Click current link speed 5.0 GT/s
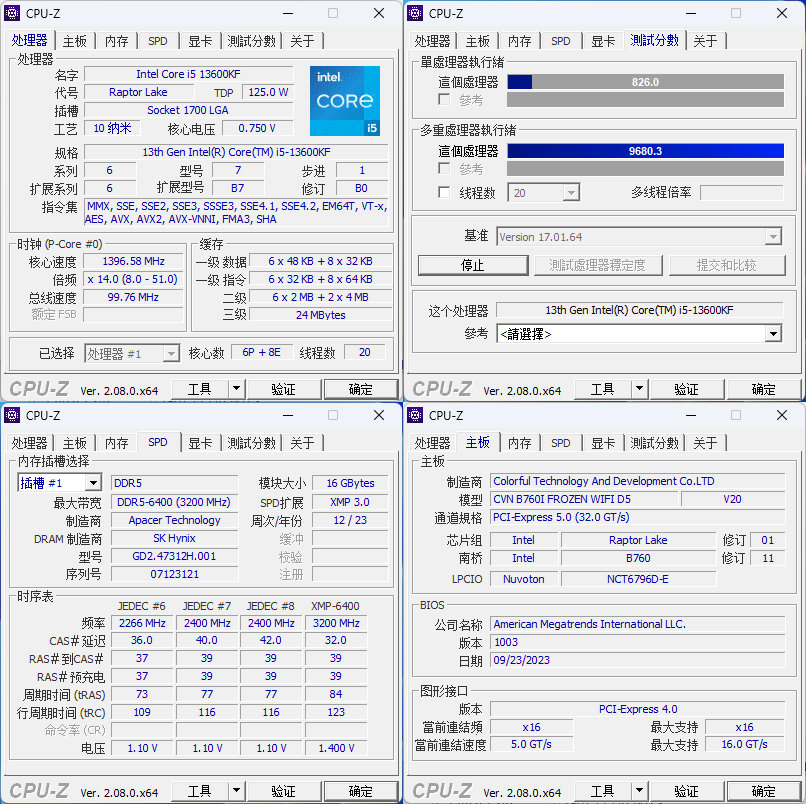Image resolution: width=806 pixels, height=804 pixels. coord(532,744)
